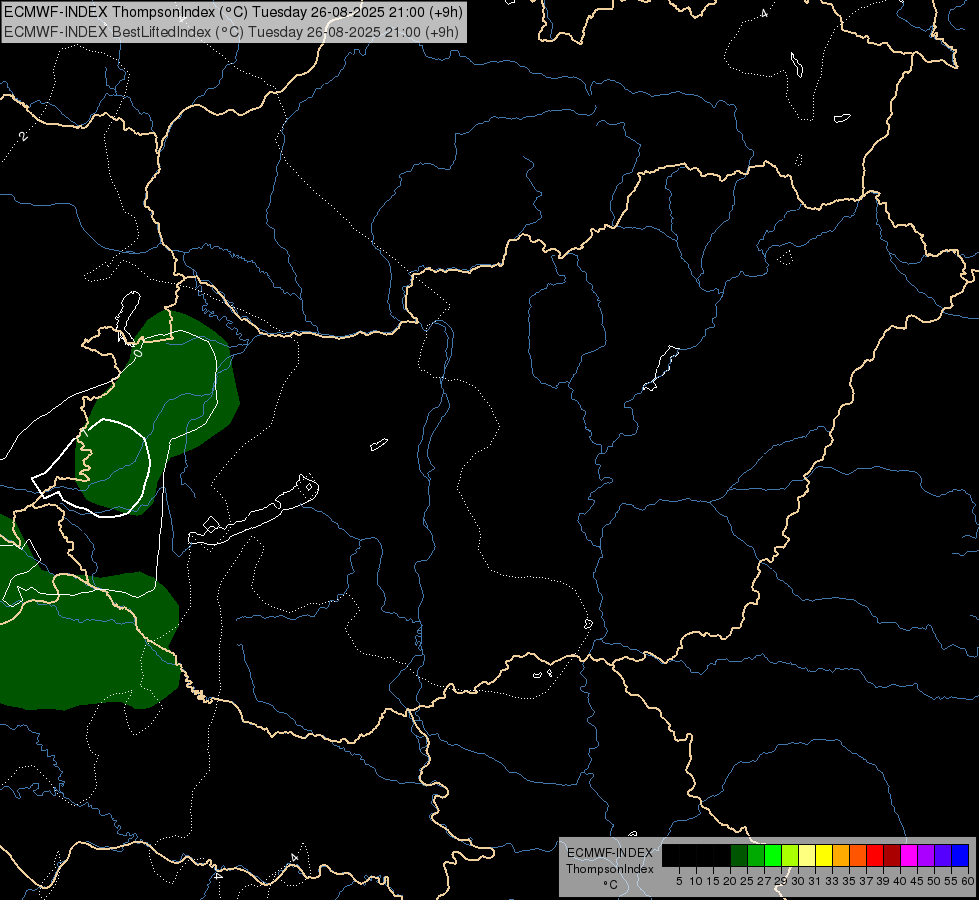Screen dimensions: 979x900
Task: Click the '°C' unit label in legend
Action: tap(611, 885)
